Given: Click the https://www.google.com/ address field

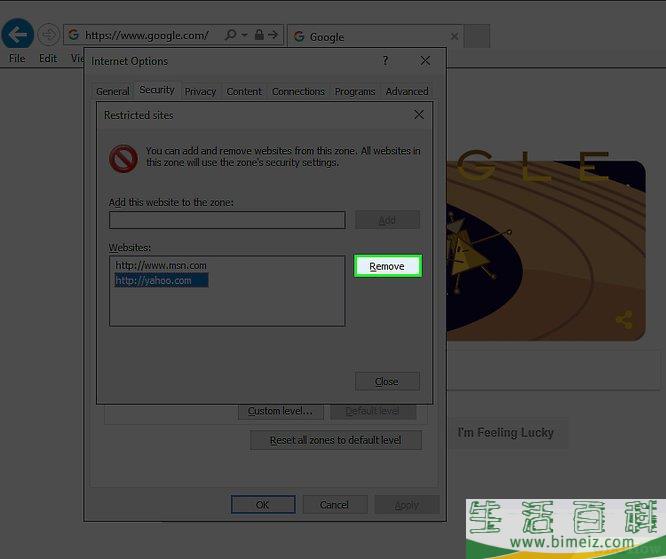Looking at the screenshot, I should click(147, 35).
